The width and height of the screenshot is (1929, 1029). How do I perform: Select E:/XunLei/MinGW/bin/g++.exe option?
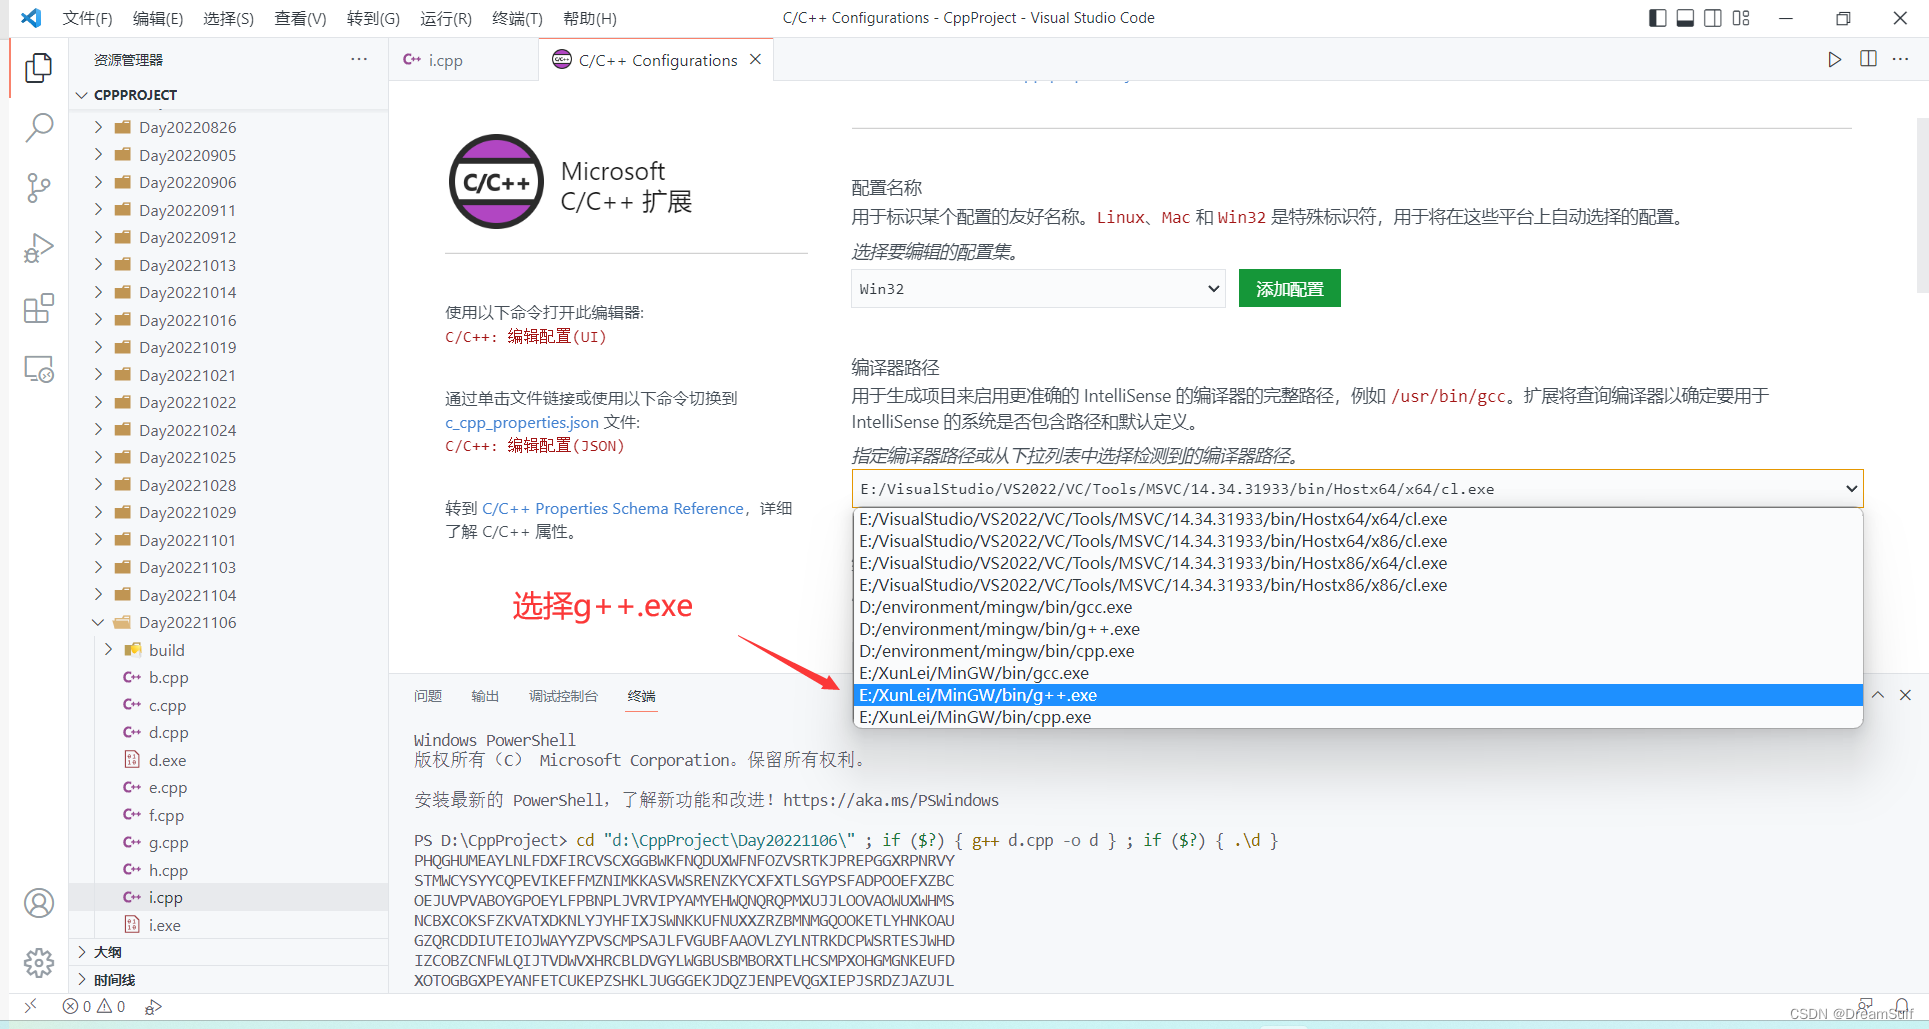(1358, 695)
